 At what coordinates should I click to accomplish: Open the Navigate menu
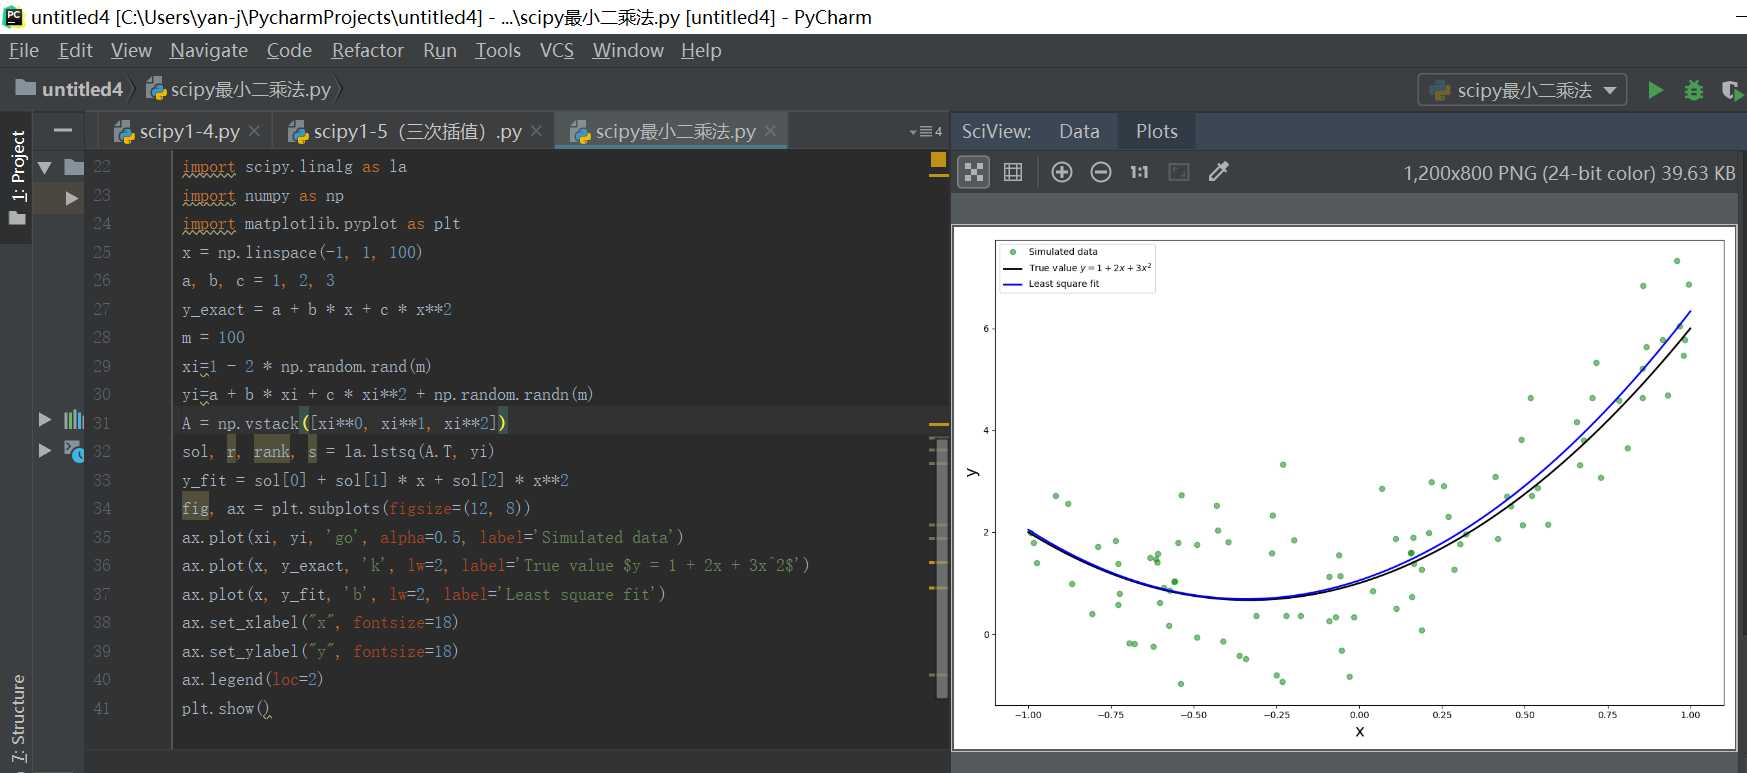coord(209,50)
